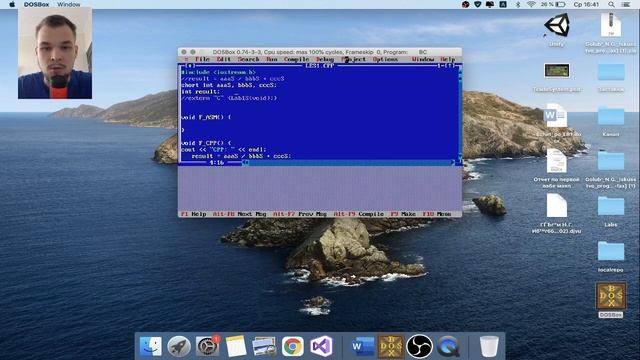Open the Compile menu
Screen dimensions: 640x360
pyautogui.click(x=296, y=59)
